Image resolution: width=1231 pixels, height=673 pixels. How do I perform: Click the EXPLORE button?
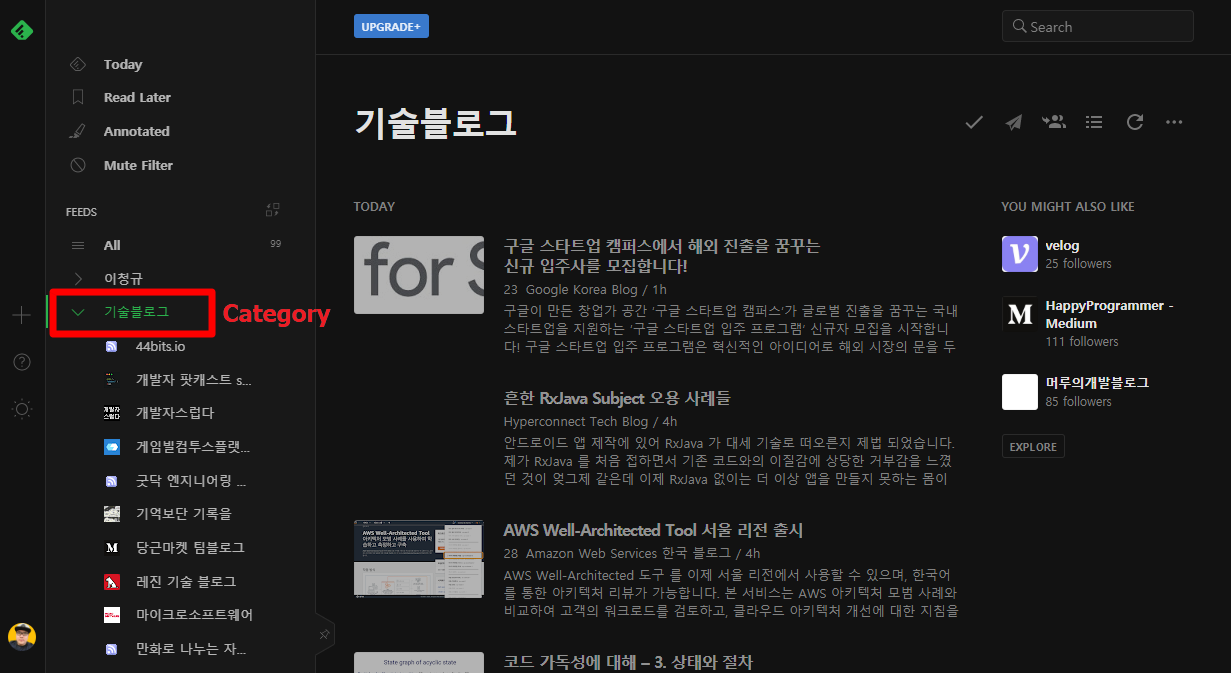pos(1033,446)
